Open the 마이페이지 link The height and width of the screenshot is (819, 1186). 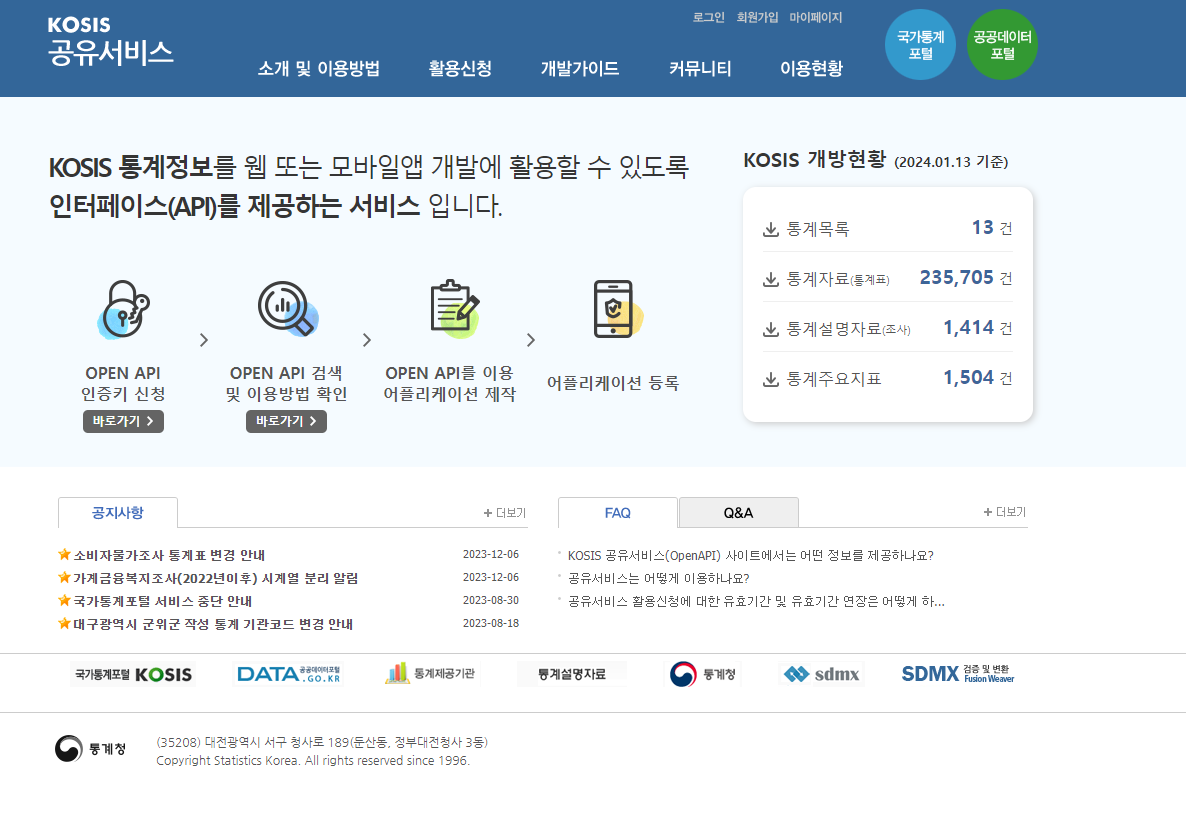point(815,17)
